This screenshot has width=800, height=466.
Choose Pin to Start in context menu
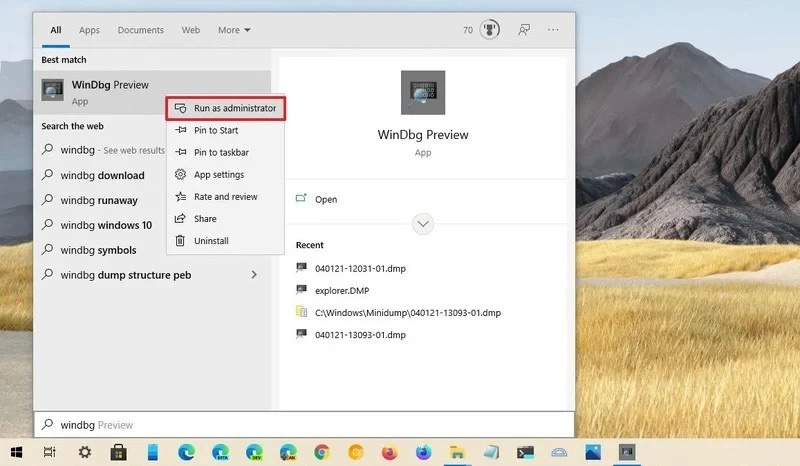coord(225,130)
